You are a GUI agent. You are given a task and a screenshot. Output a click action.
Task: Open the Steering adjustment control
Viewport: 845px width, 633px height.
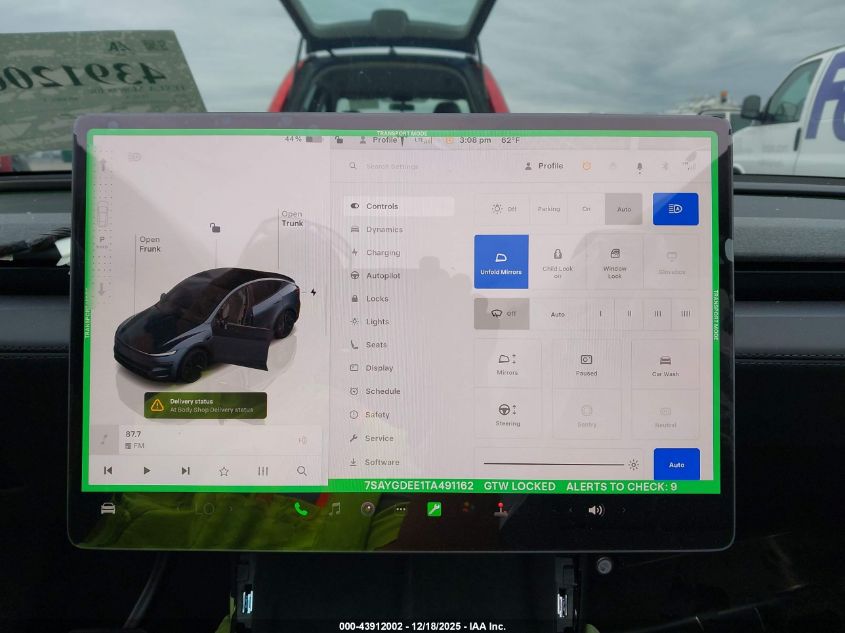506,412
